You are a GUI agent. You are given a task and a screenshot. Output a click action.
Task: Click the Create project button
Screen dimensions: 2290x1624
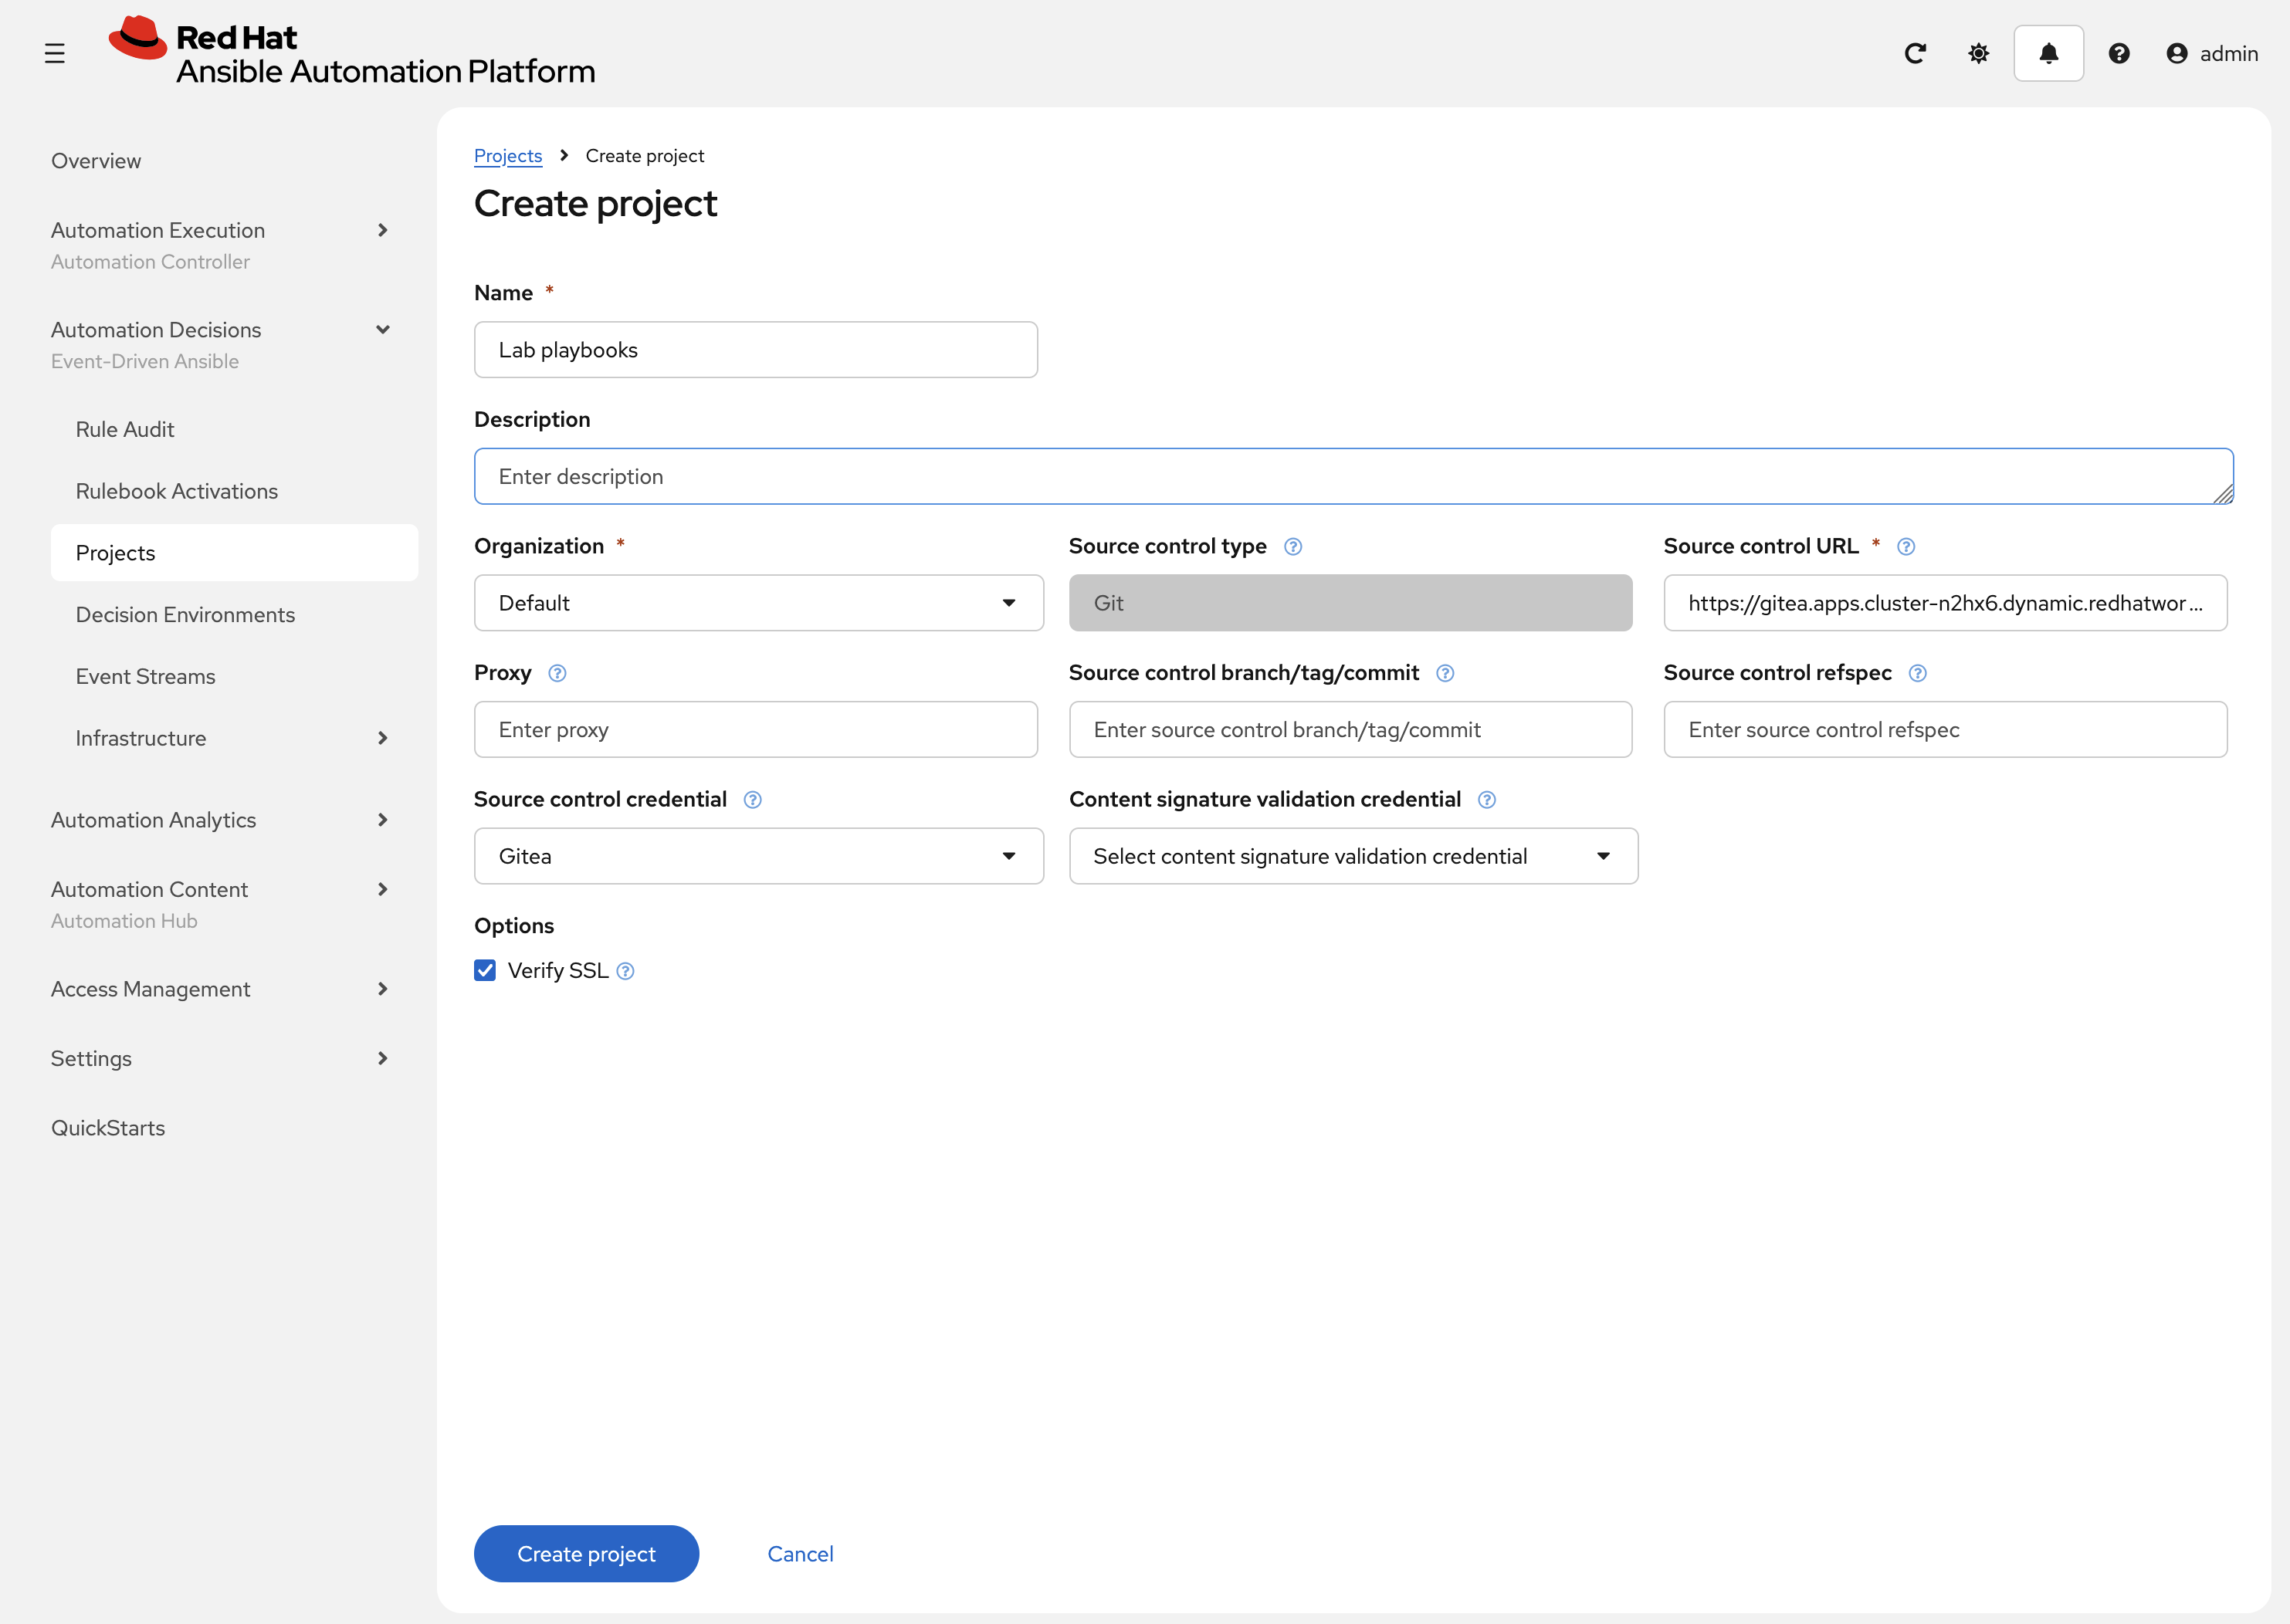click(585, 1553)
